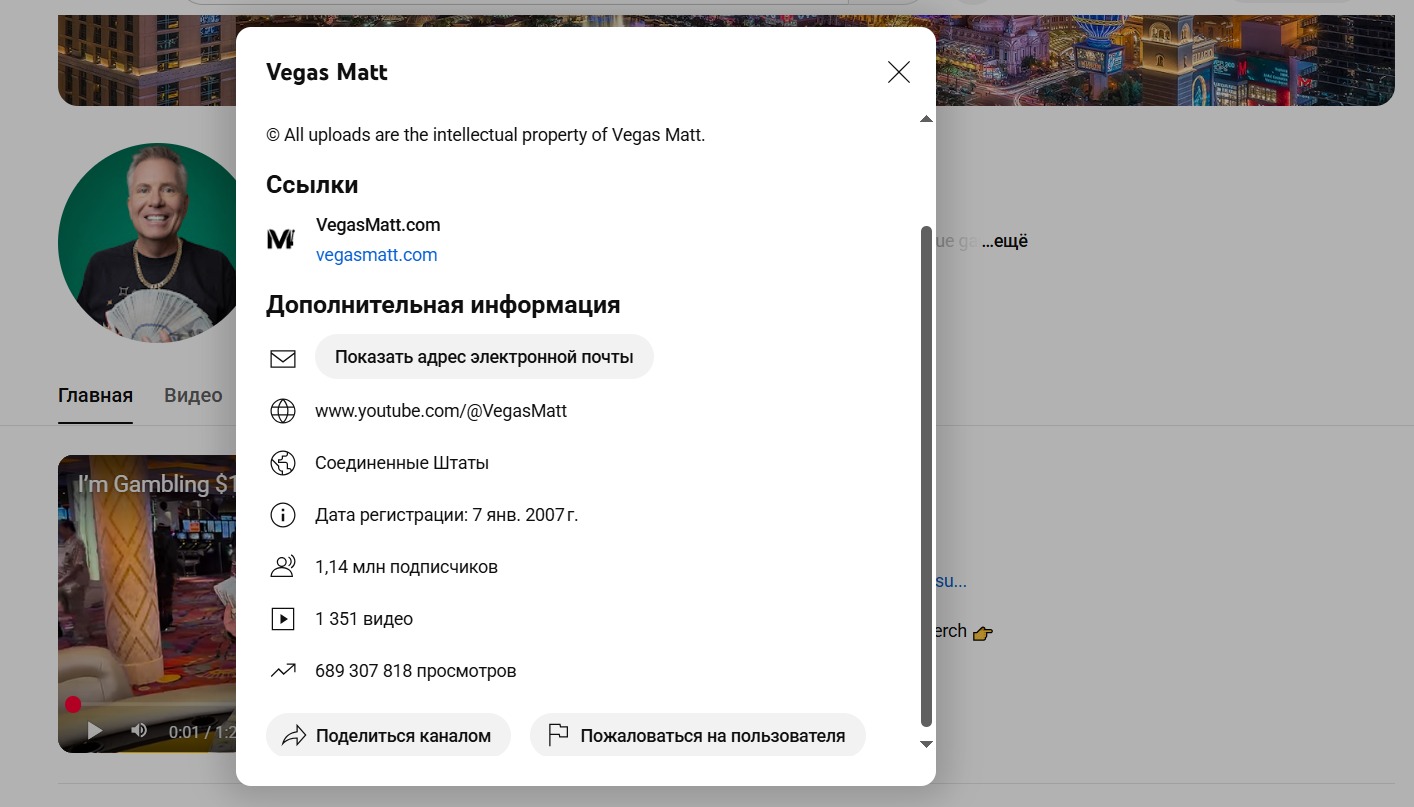Screen dimensions: 1414x807
Task: Play the featured video
Action: [x=95, y=731]
